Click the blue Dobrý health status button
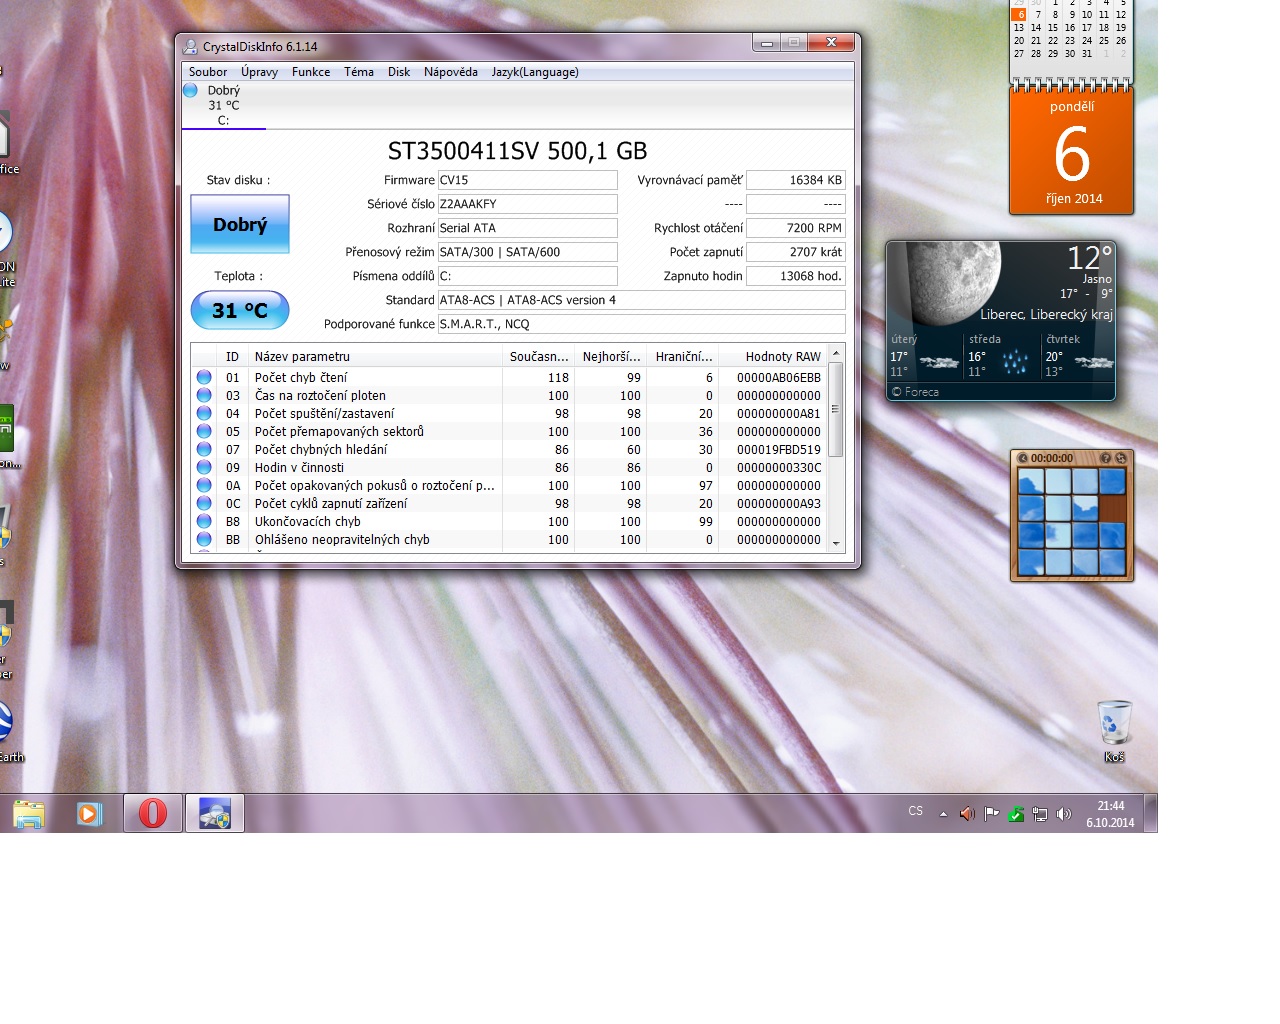Image resolution: width=1280 pixels, height=1024 pixels. click(x=240, y=224)
